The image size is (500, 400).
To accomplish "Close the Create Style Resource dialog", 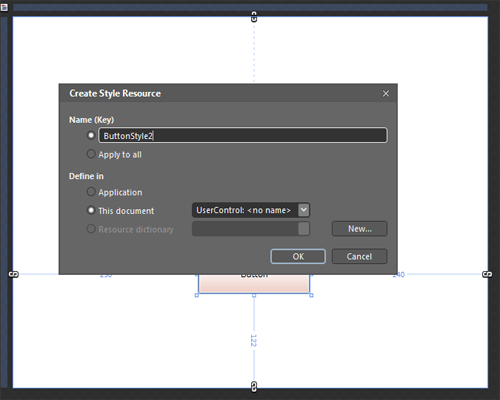I will pos(386,94).
